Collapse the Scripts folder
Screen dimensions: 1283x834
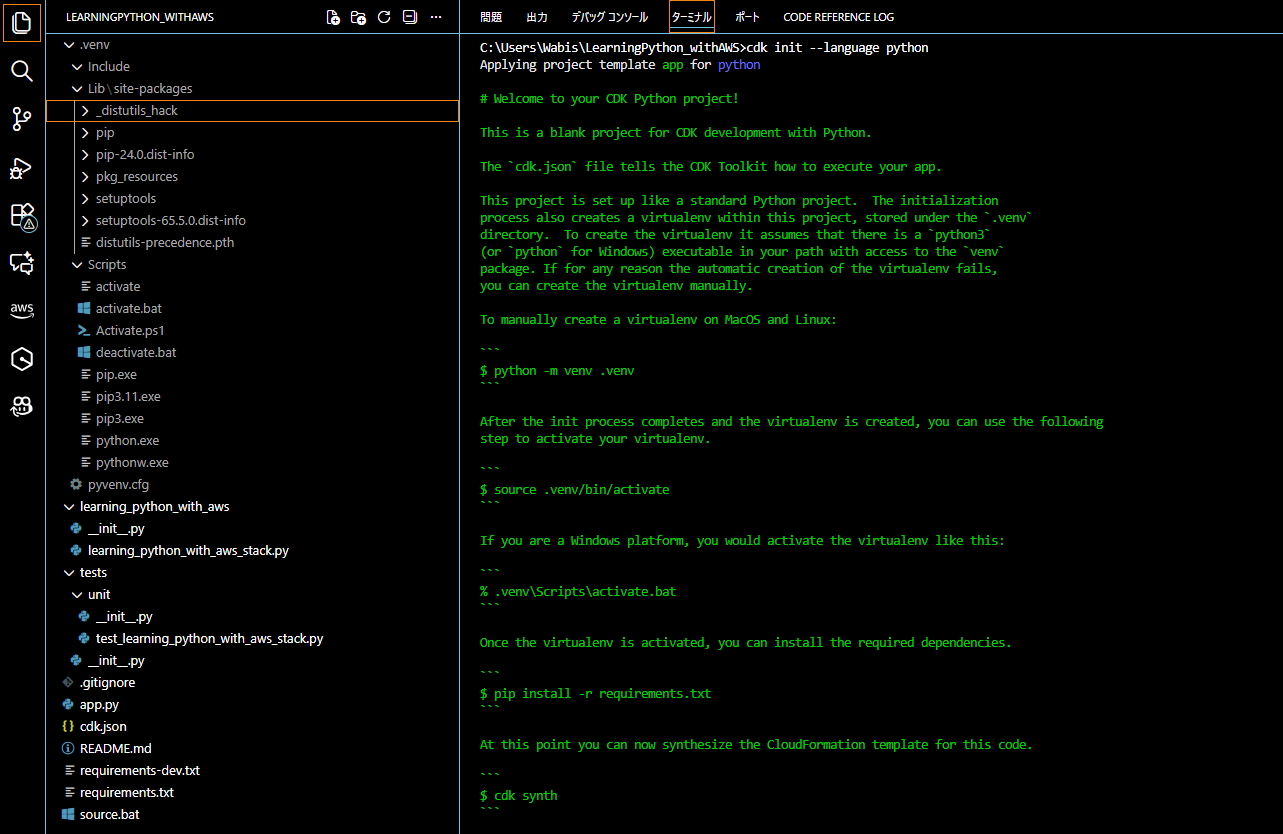77,264
